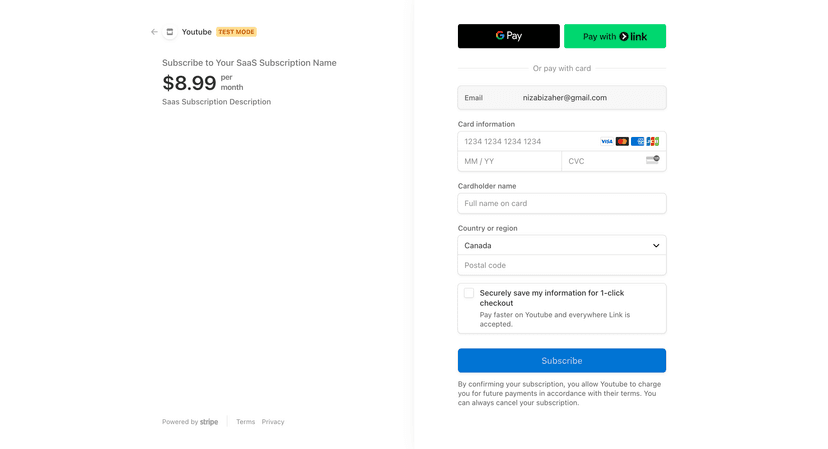Click the blue Subscribe button
The width and height of the screenshot is (828, 449).
tap(562, 361)
